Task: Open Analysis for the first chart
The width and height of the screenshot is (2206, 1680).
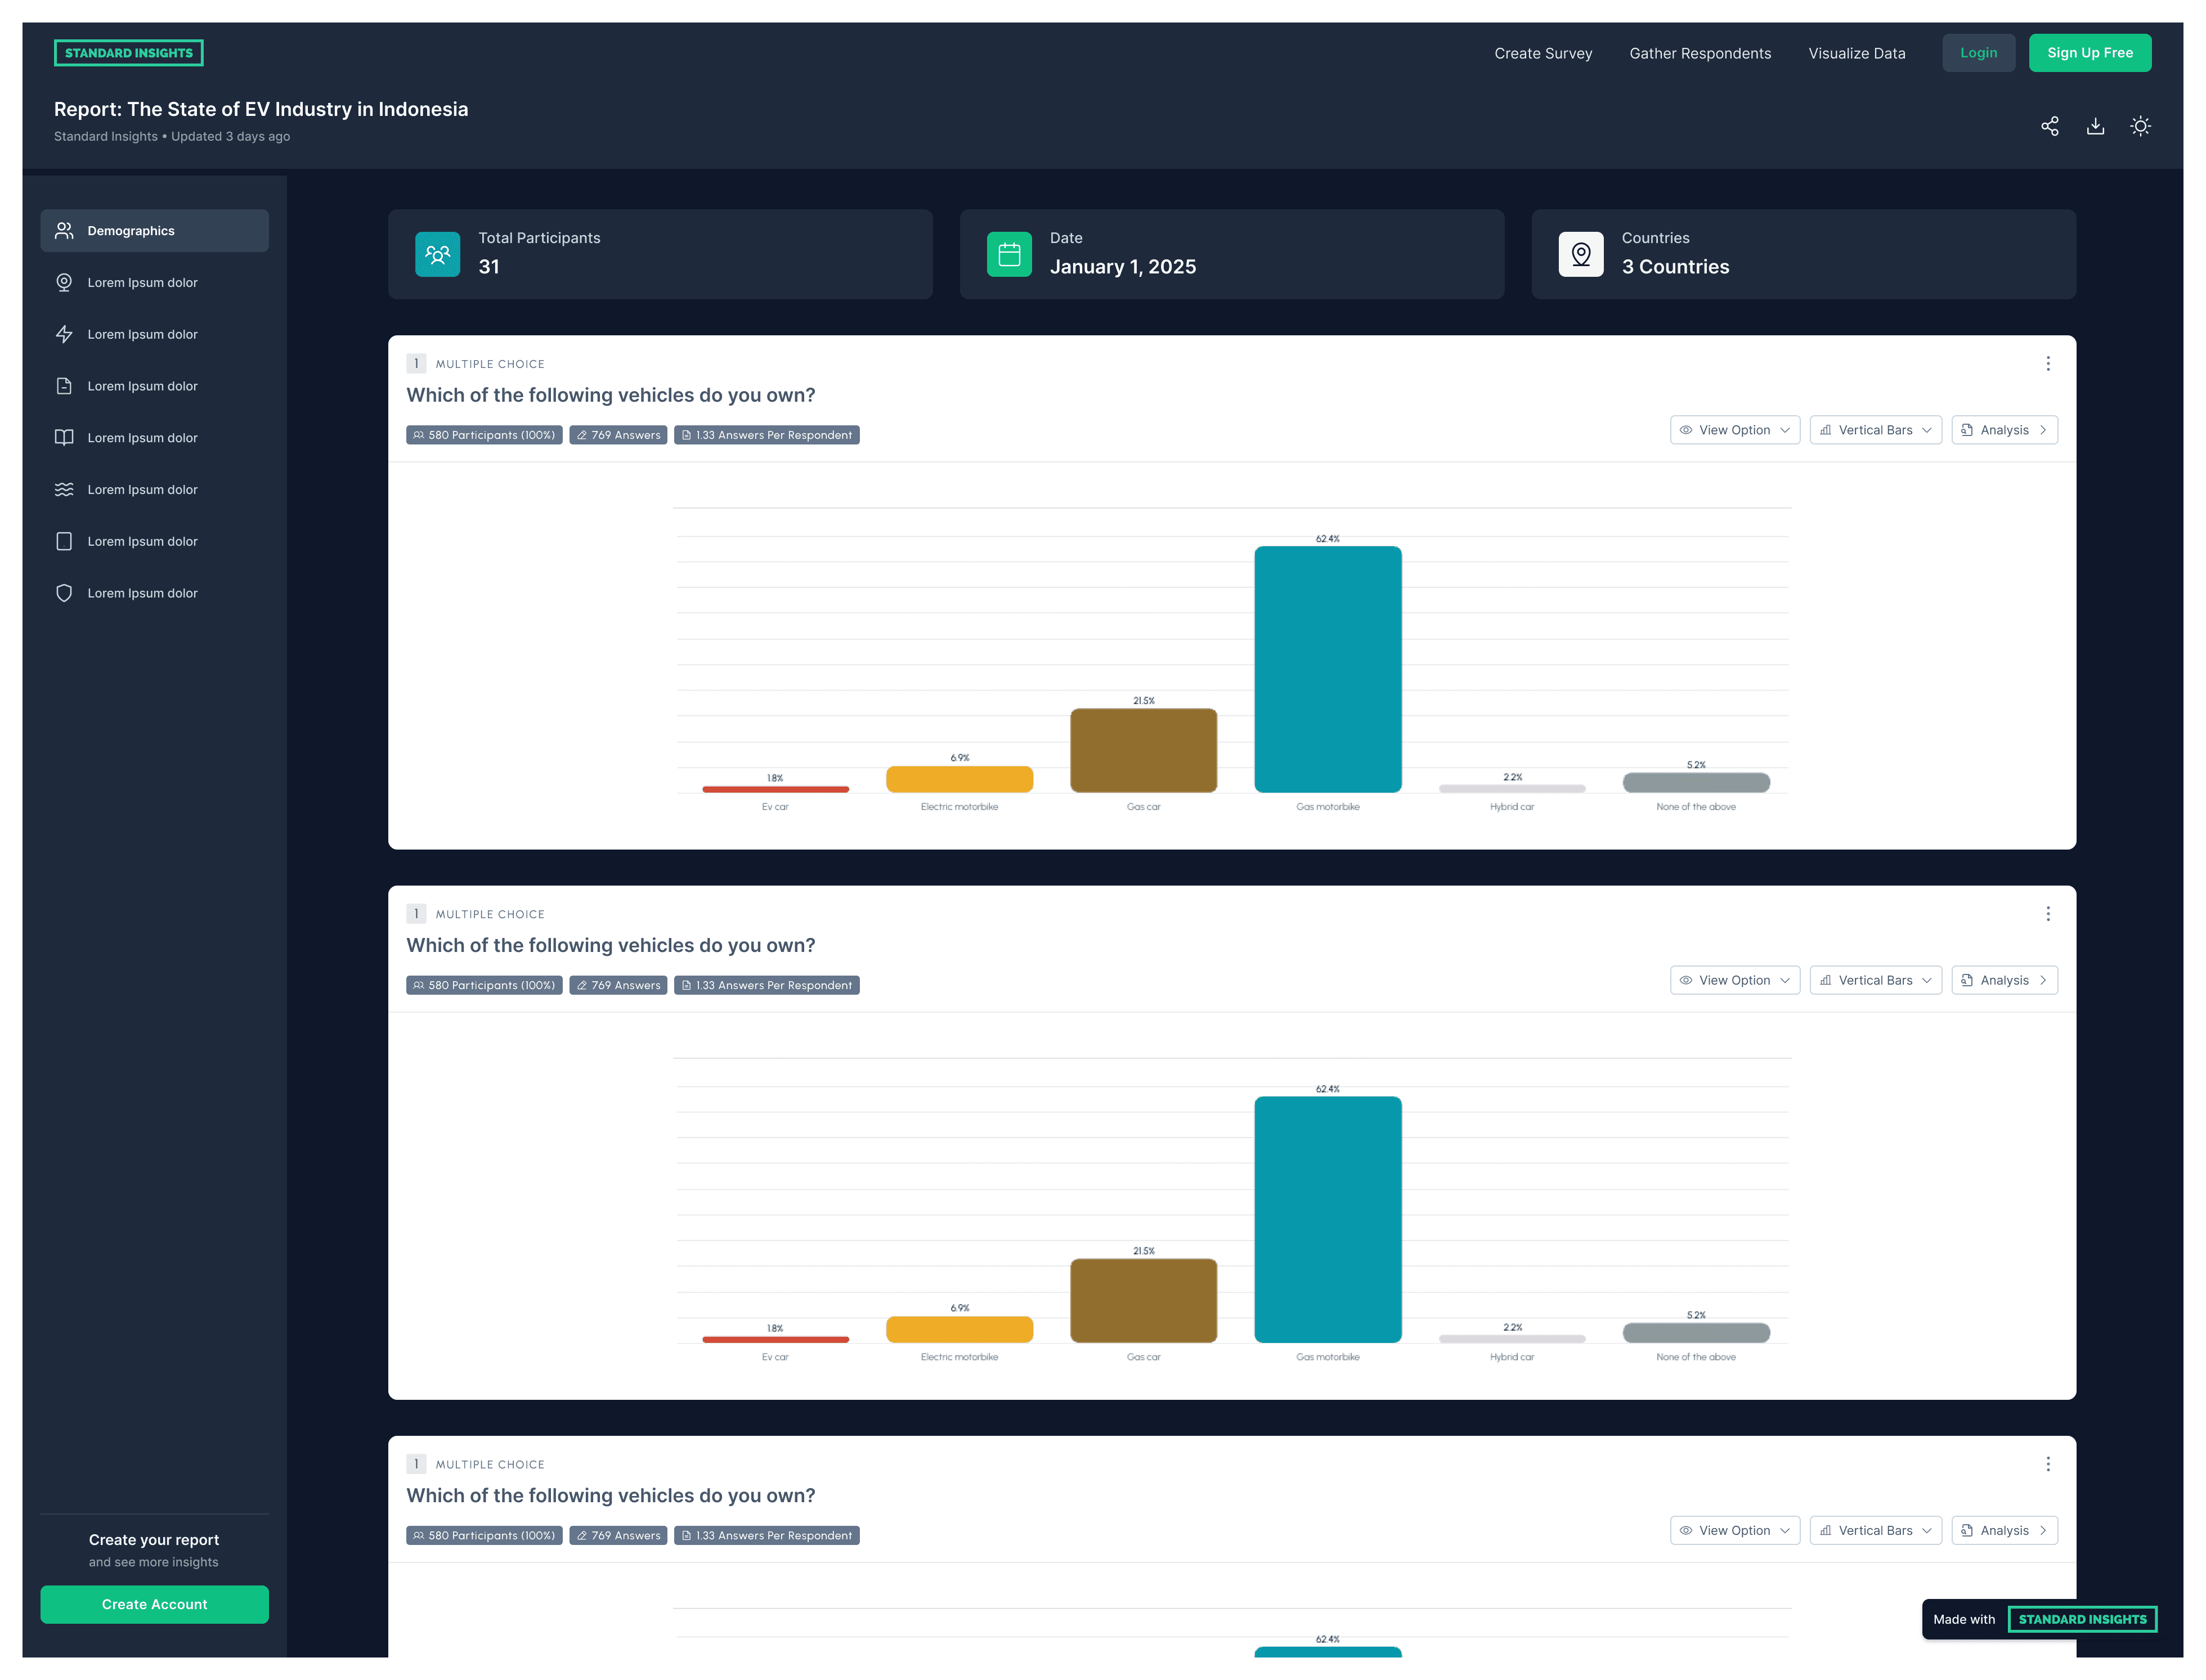Action: point(2004,430)
